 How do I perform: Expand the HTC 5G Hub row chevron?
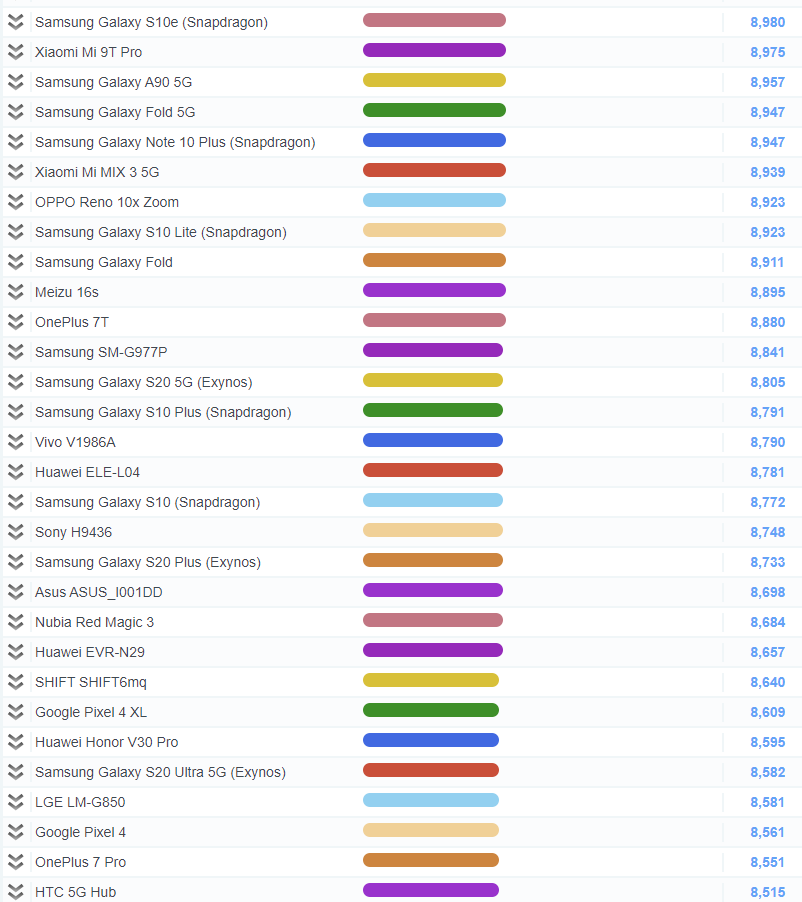pos(16,892)
